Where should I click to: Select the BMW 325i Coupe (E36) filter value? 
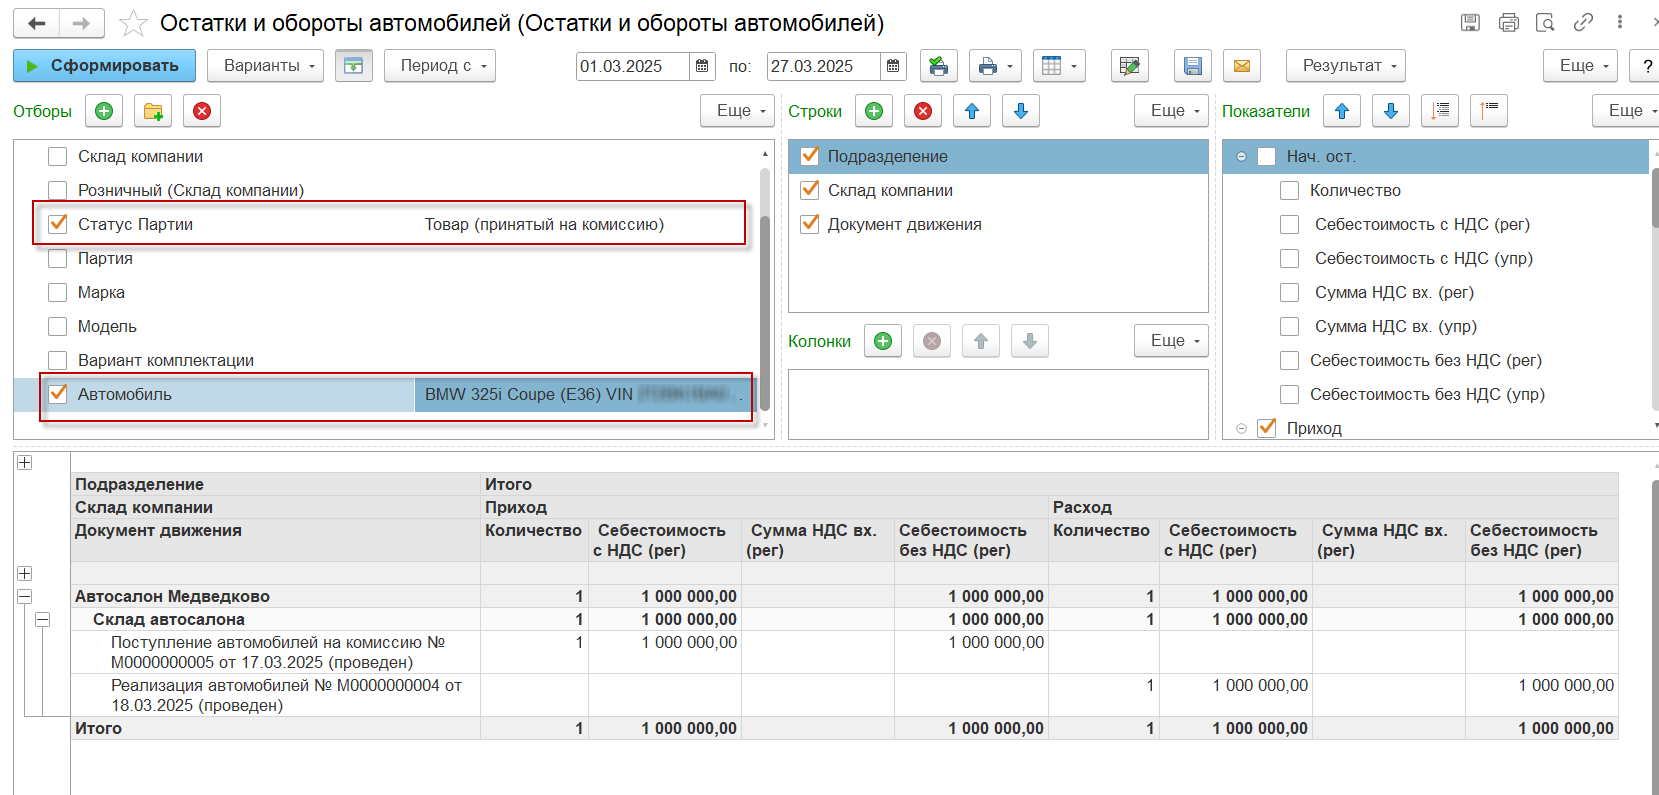click(584, 394)
